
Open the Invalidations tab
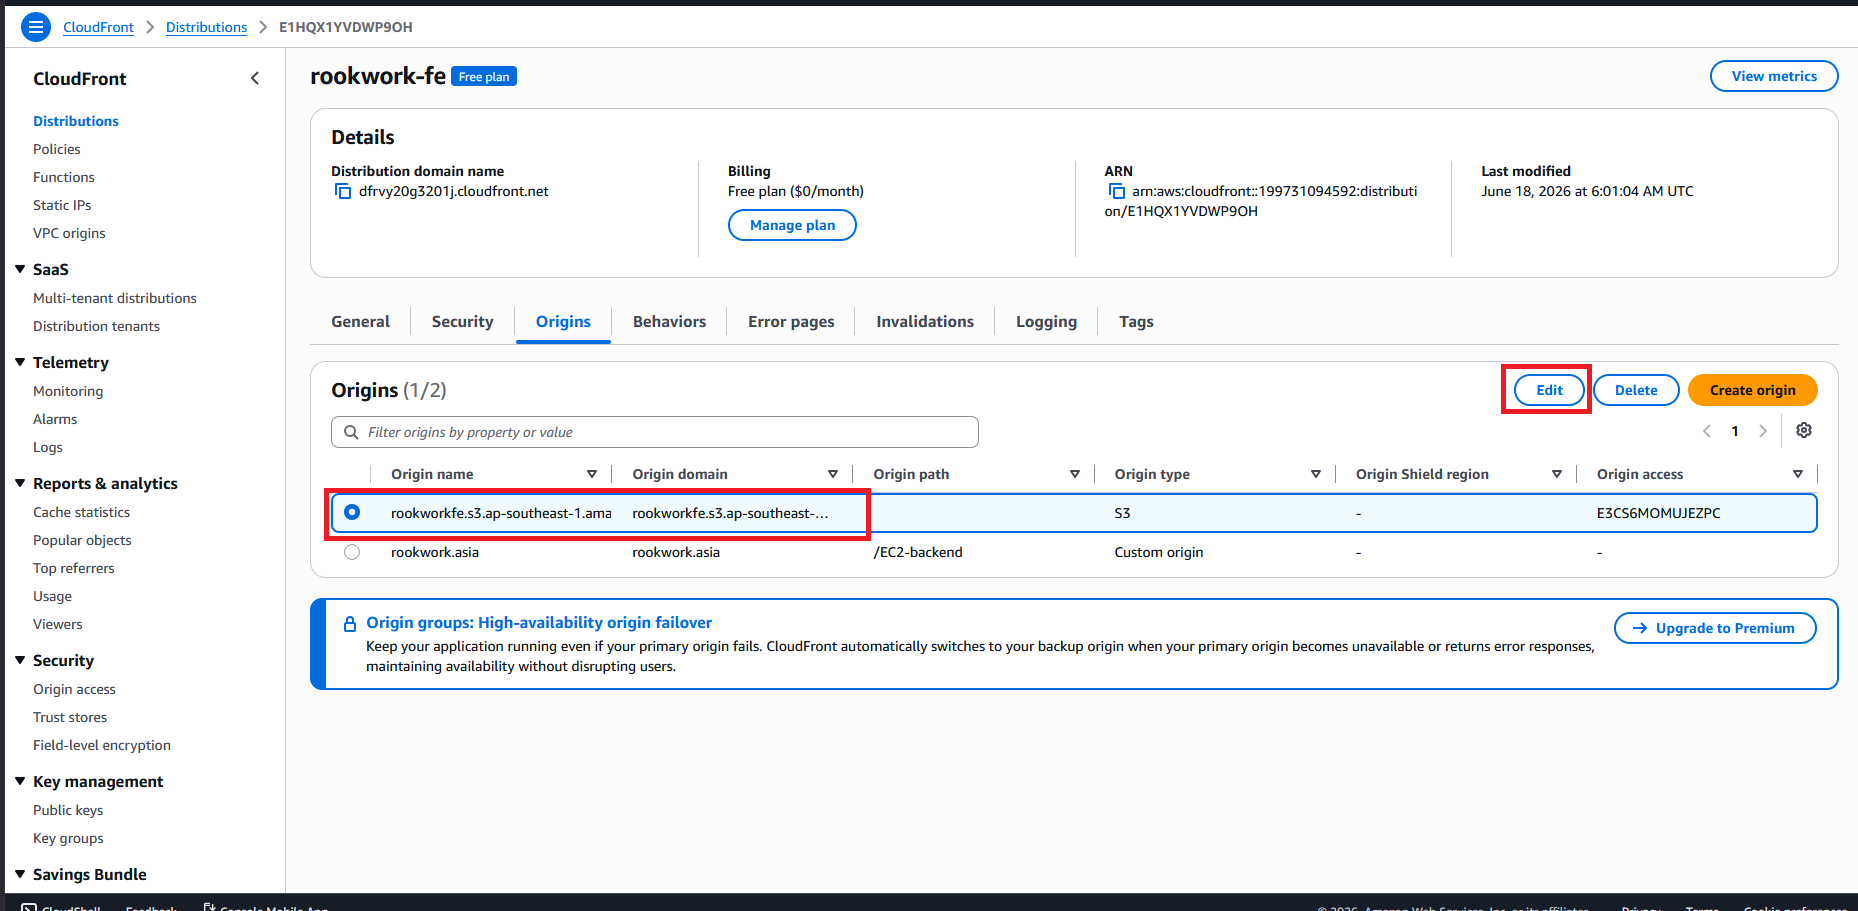pyautogui.click(x=925, y=322)
